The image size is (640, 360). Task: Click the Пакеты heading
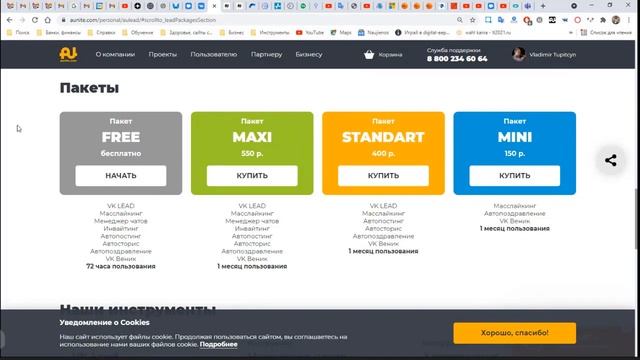tap(89, 88)
